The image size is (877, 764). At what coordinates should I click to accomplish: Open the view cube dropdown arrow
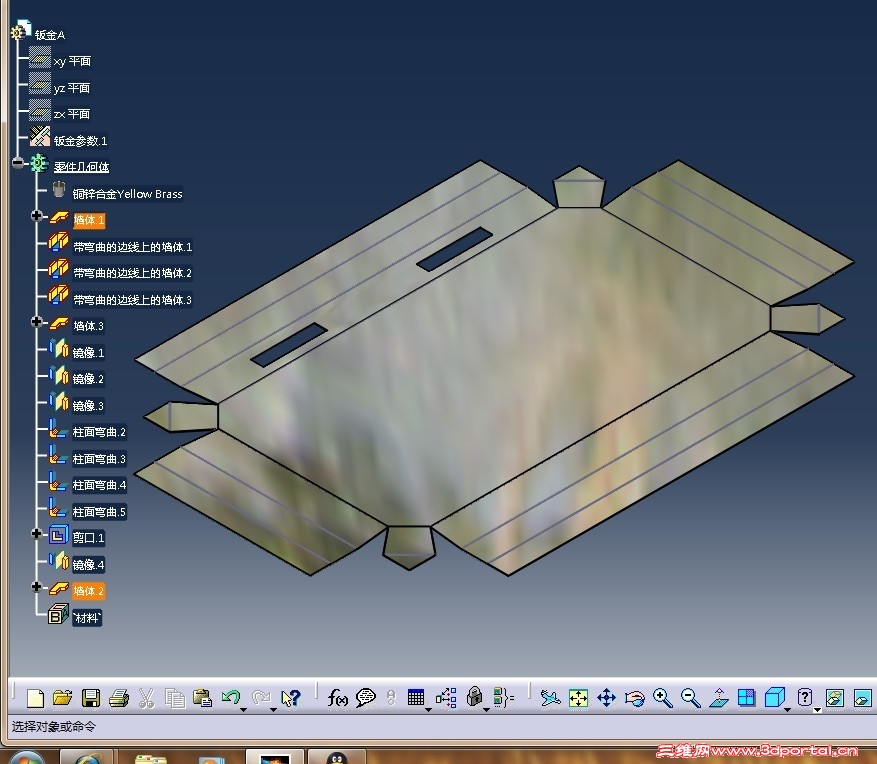[788, 709]
